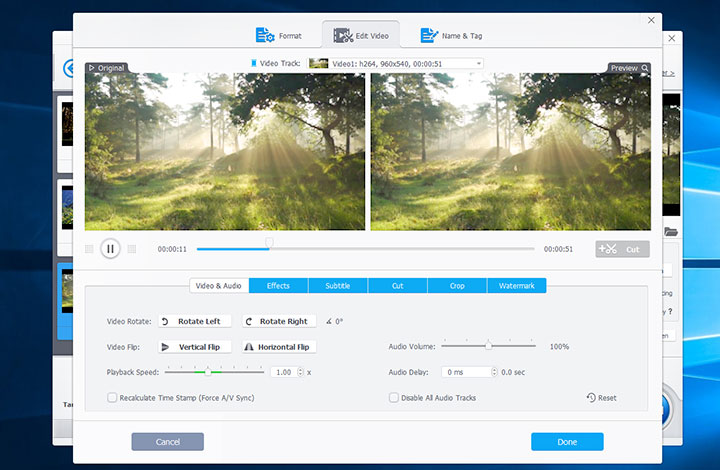Open the Video Track dropdown
Screen dimensions: 720x470
coord(396,63)
